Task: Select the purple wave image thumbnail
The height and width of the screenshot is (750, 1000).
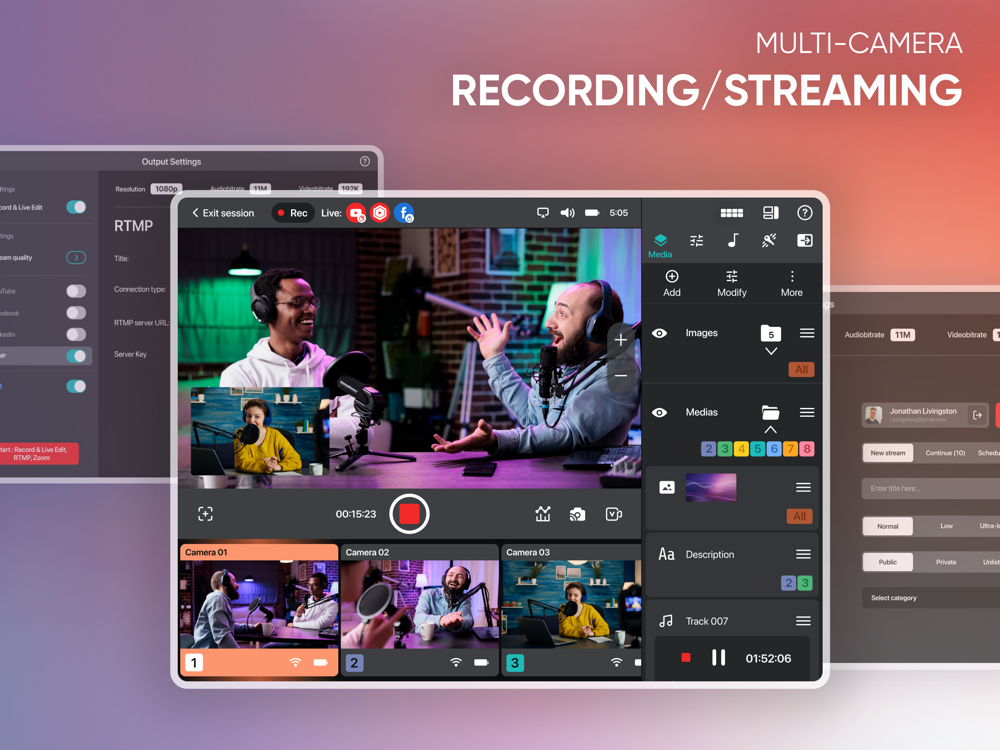Action: point(710,488)
